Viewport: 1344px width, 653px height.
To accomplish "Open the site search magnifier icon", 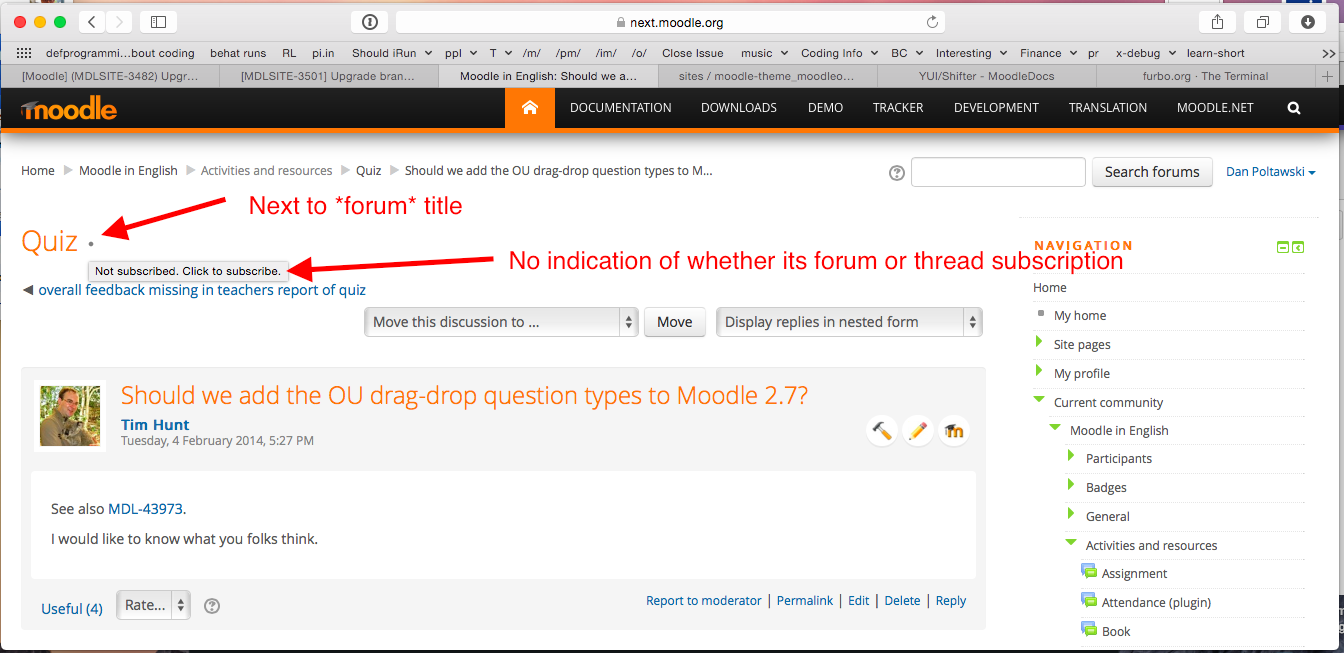I will (1294, 108).
